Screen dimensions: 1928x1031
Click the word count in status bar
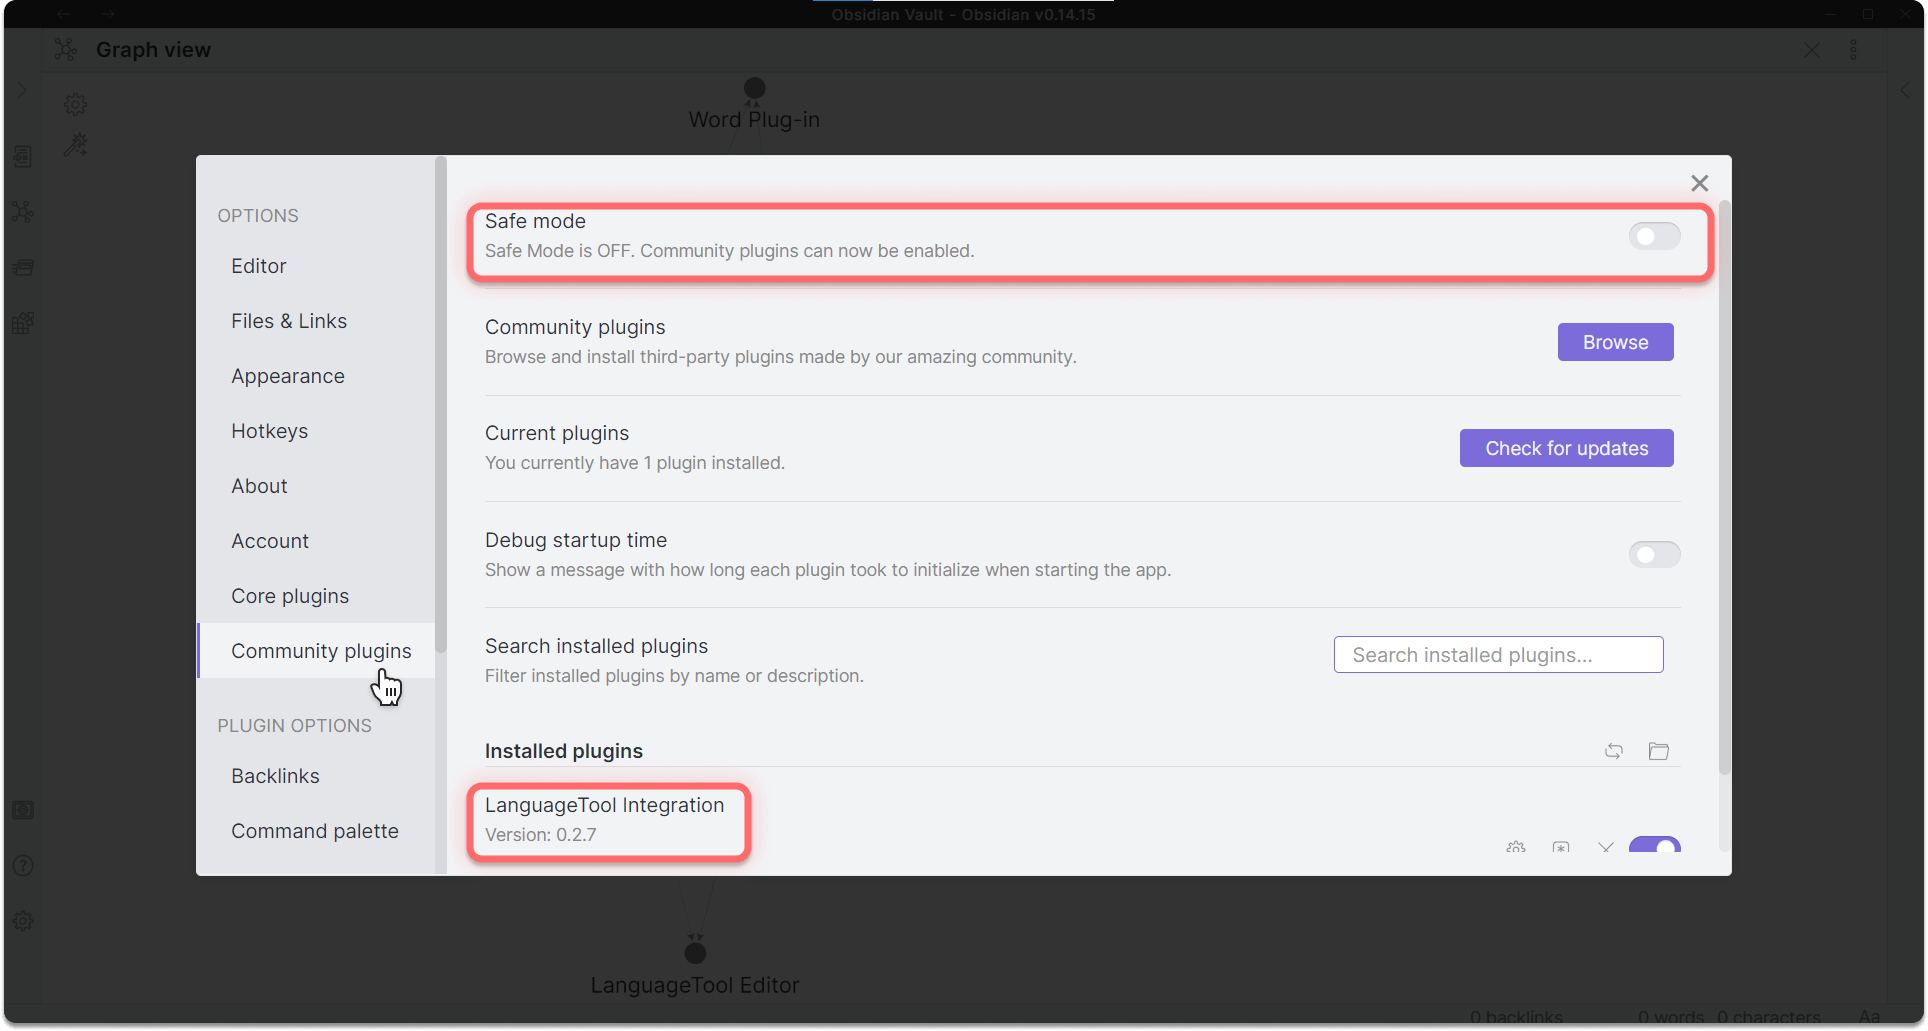(x=1671, y=1017)
